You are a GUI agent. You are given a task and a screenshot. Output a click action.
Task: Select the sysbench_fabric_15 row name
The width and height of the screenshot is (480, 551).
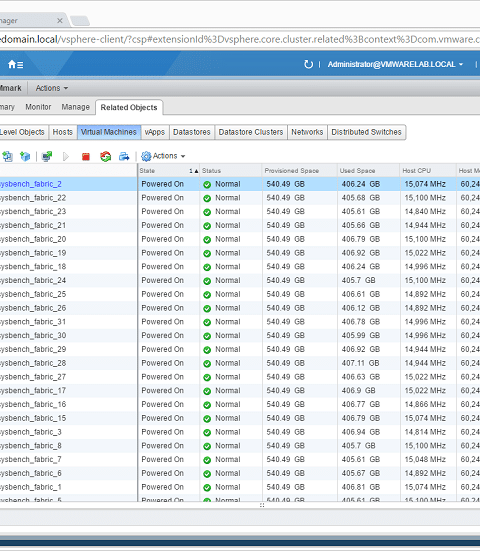point(33,418)
